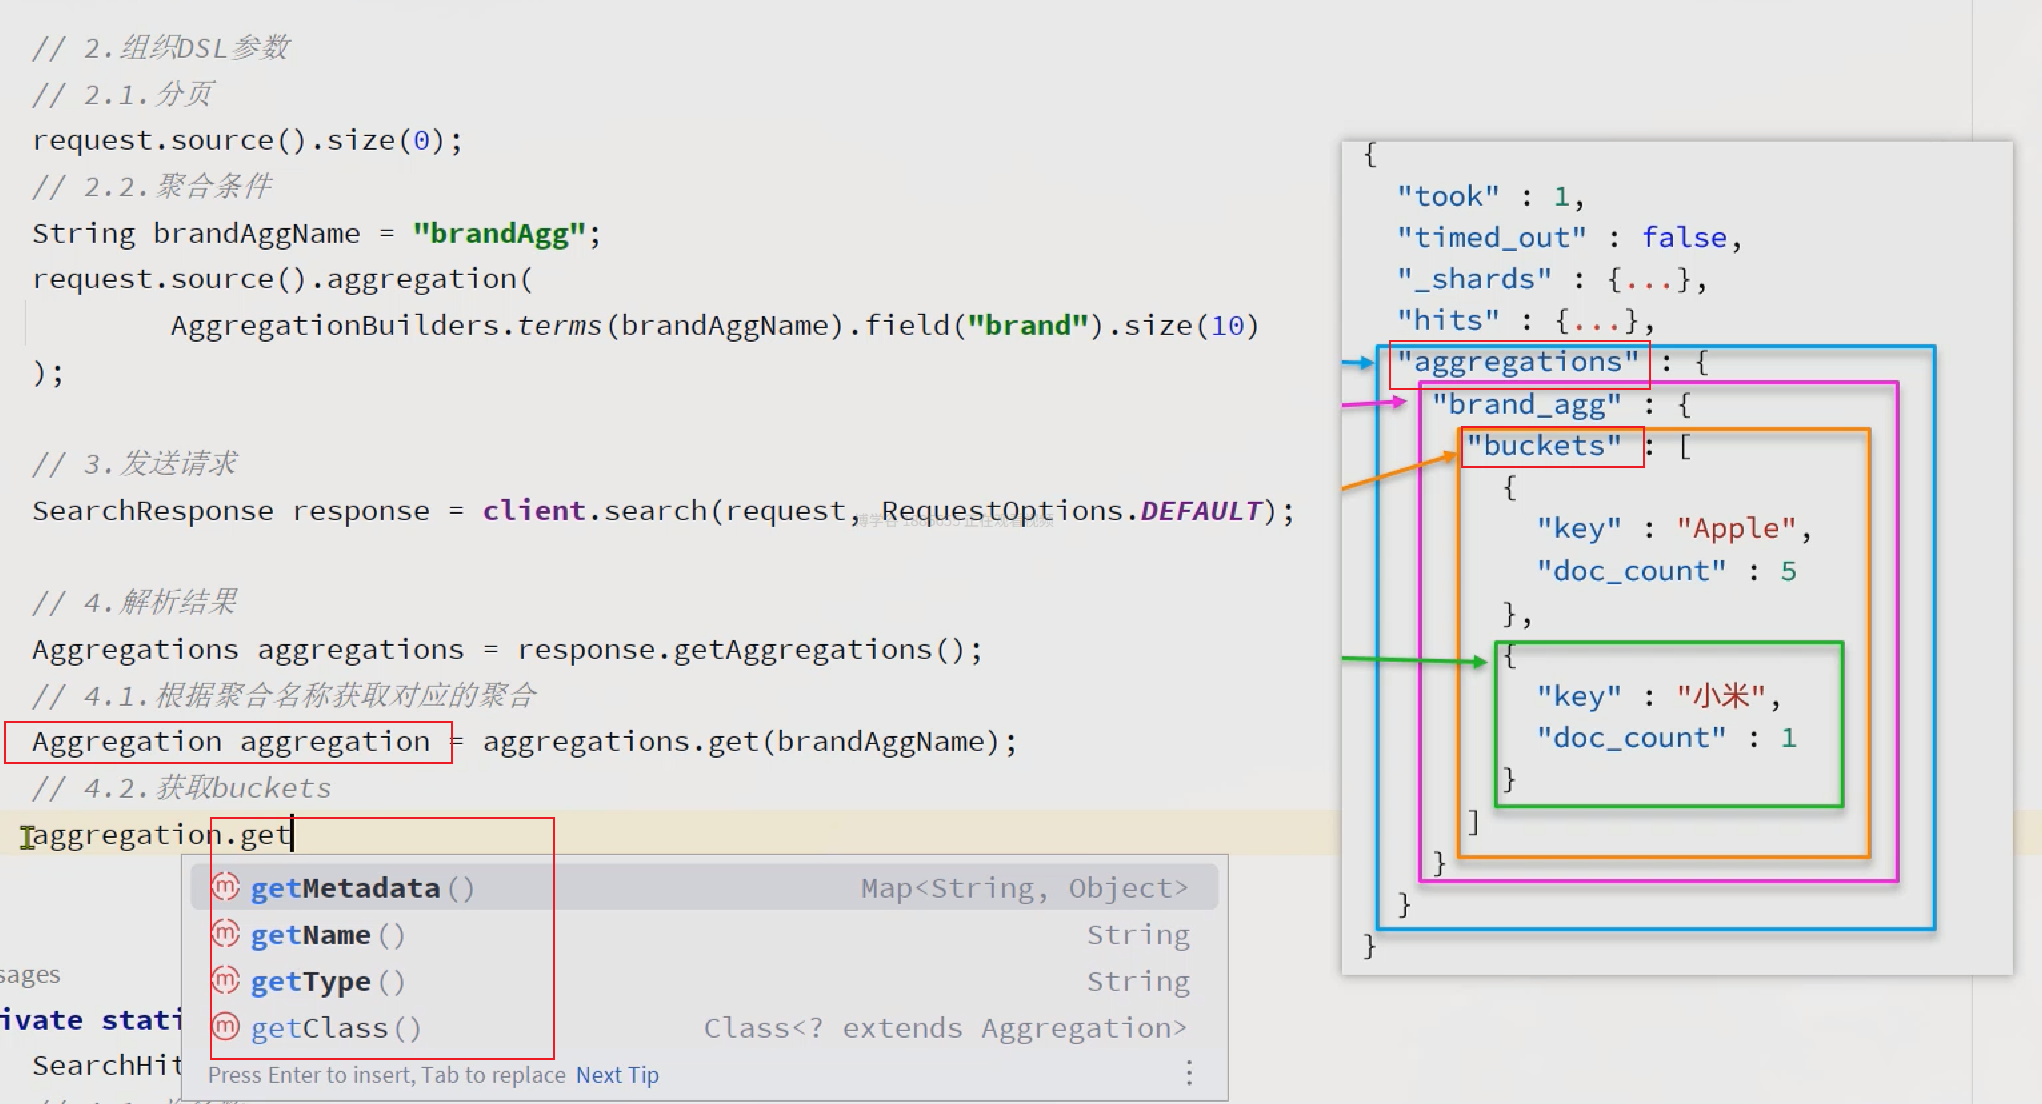Click the opening brace after "brand_agg"
This screenshot has height=1104, width=2042.
[x=1685, y=405]
